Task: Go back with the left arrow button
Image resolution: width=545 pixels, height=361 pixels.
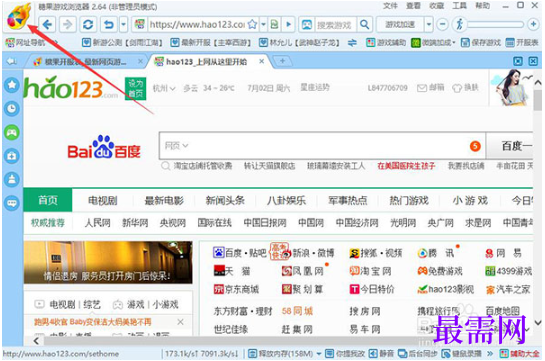Action: 47,25
